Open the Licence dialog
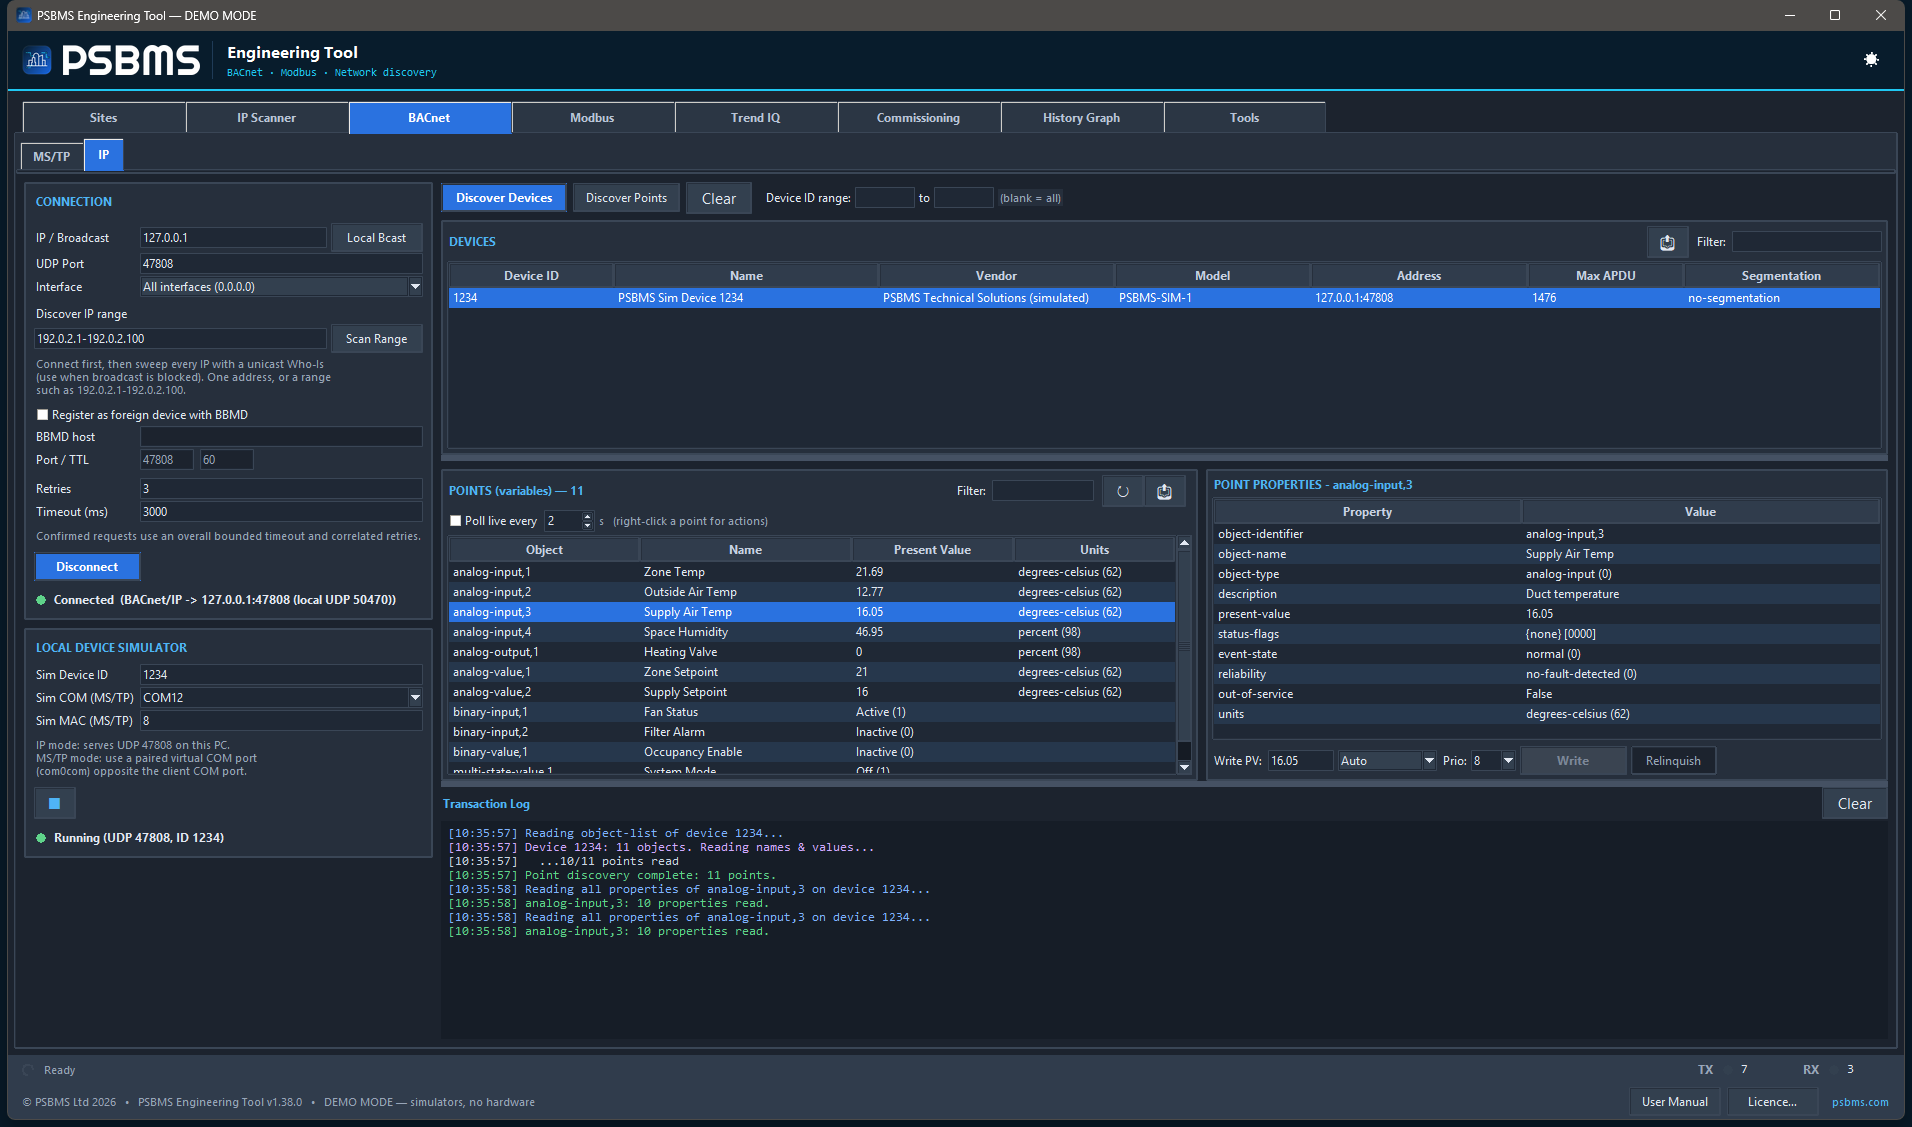 pyautogui.click(x=1773, y=1102)
